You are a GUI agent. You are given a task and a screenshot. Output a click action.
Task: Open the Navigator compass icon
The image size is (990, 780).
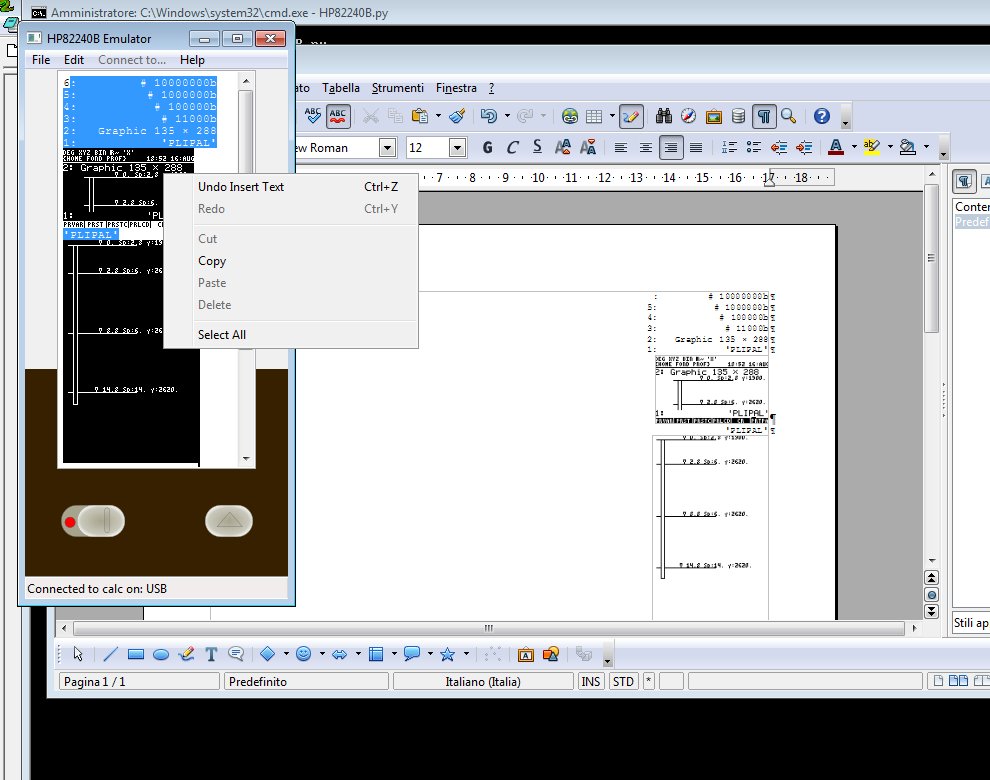coord(688,116)
